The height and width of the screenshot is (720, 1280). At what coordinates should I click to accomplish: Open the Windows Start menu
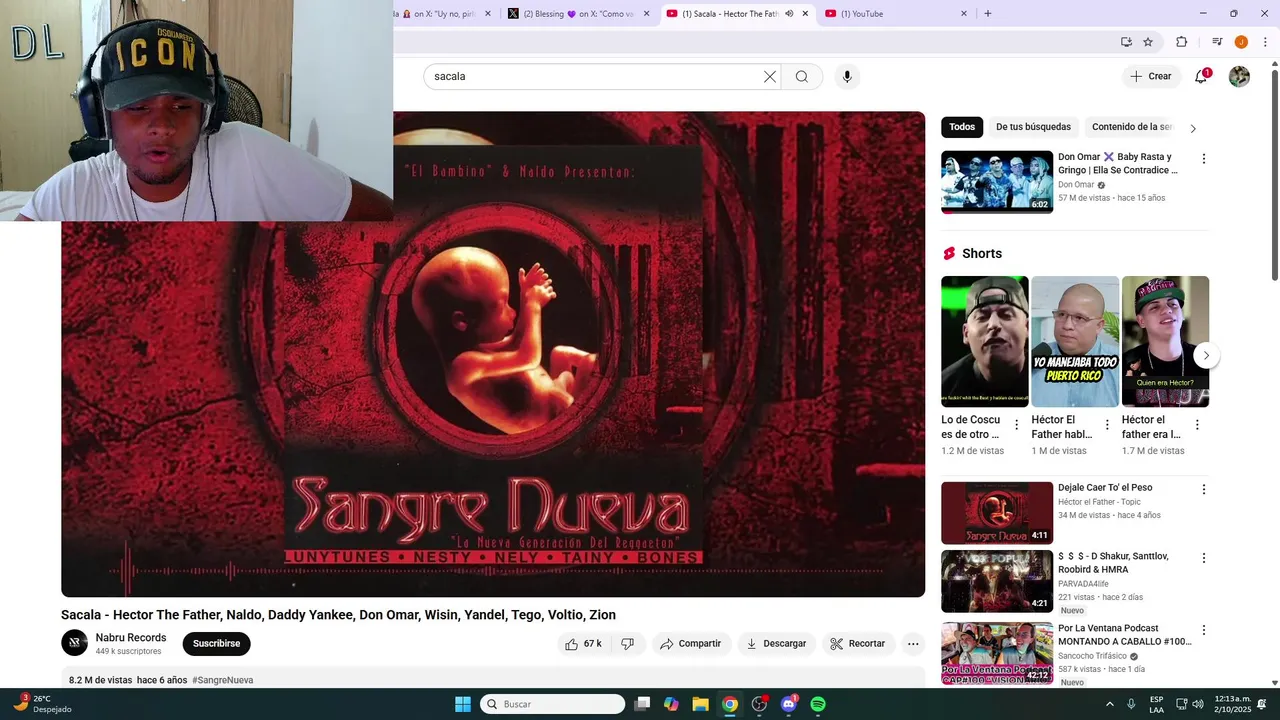tap(463, 704)
